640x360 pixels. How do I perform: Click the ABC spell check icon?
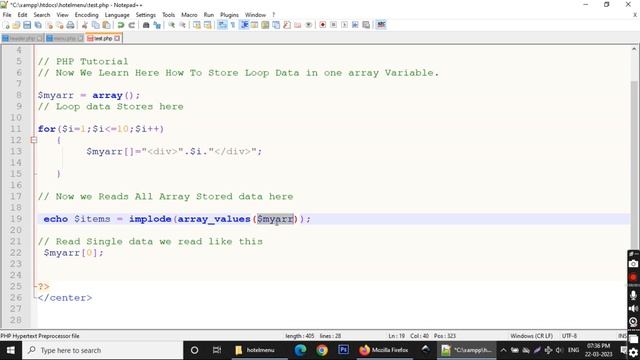(x=381, y=25)
